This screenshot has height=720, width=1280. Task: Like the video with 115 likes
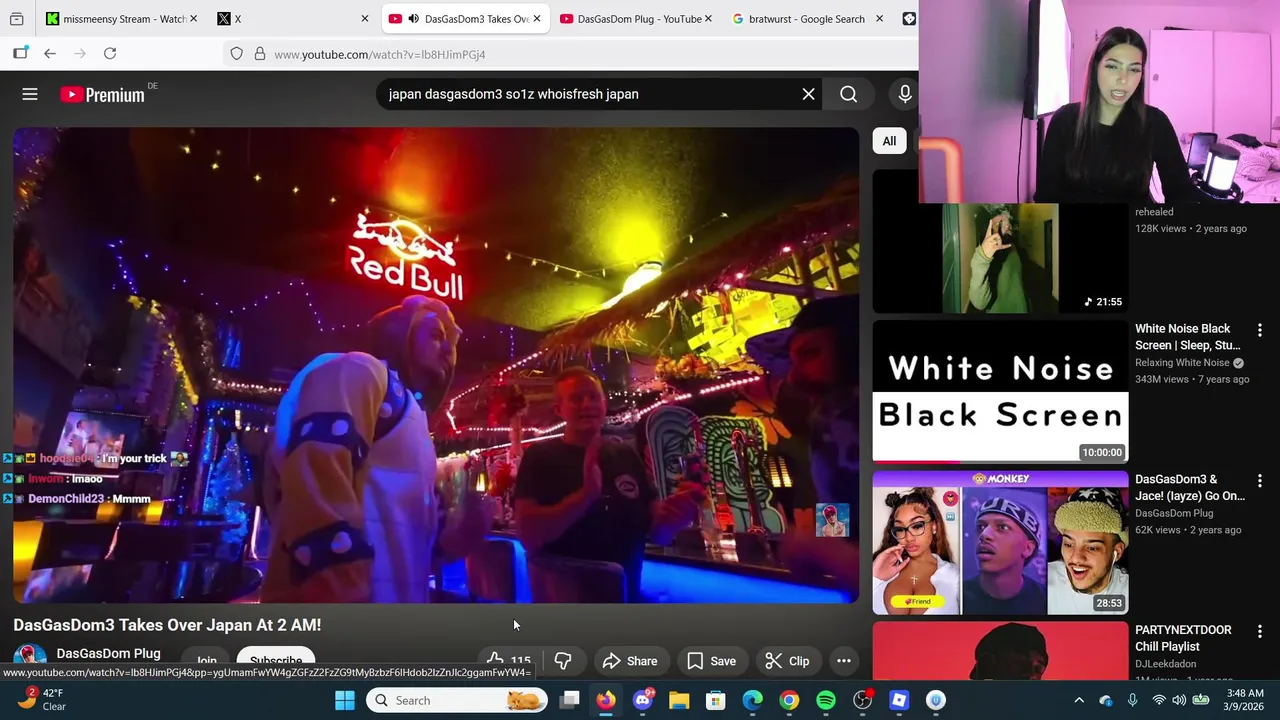click(x=509, y=661)
